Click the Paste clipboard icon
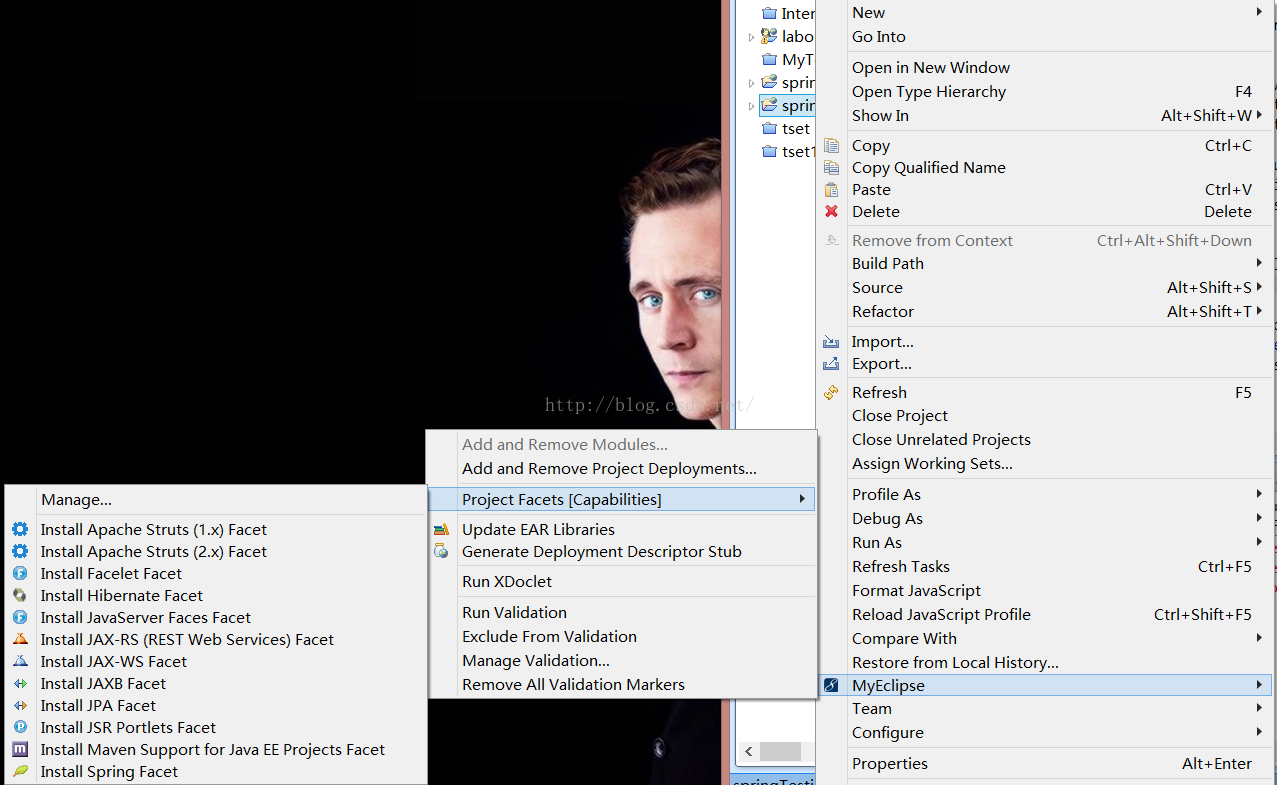 831,190
